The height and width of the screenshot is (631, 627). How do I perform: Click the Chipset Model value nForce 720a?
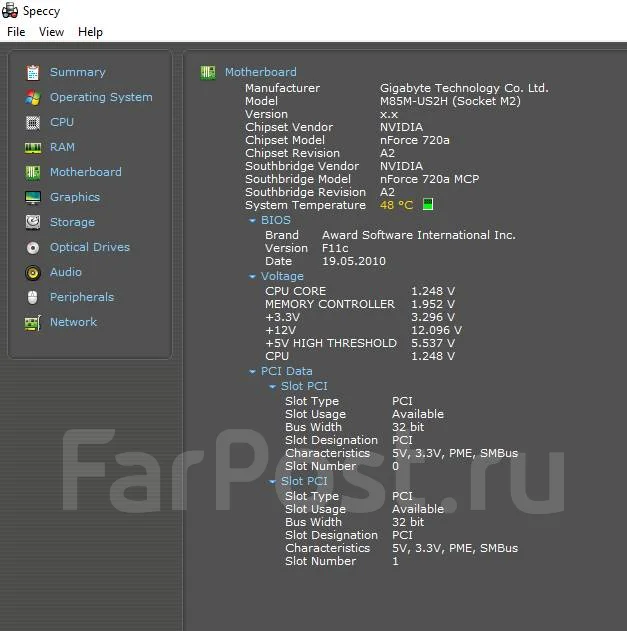coord(415,140)
